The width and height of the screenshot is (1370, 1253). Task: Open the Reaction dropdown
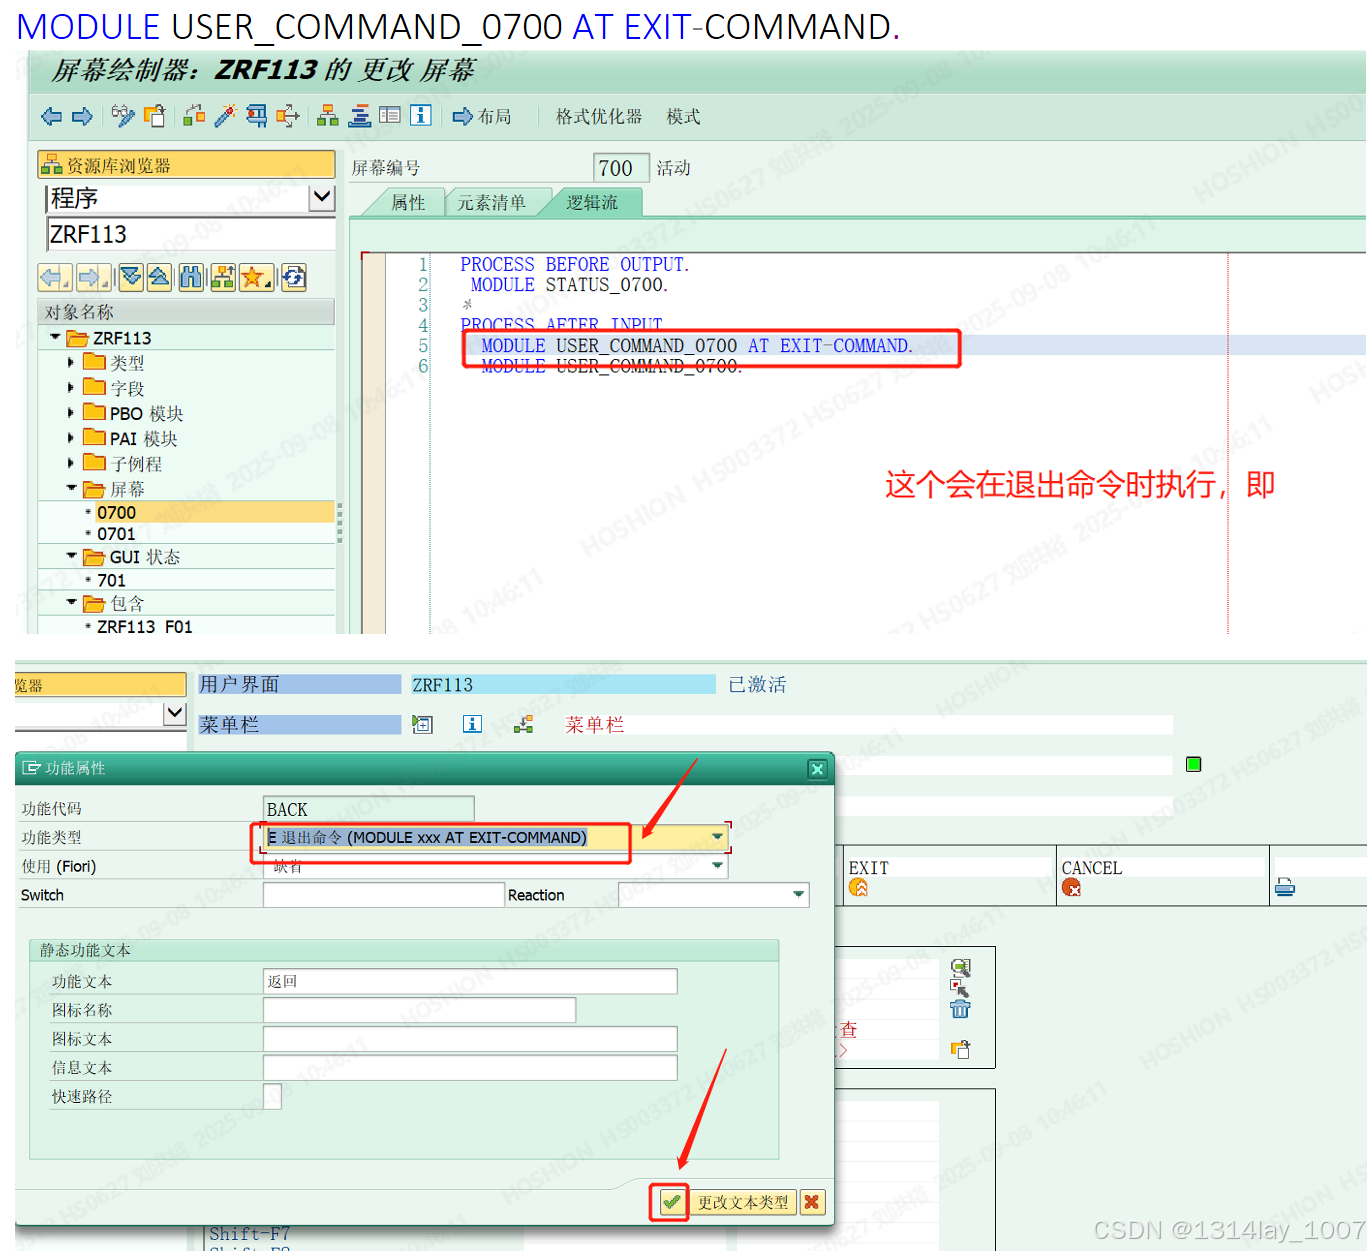797,894
